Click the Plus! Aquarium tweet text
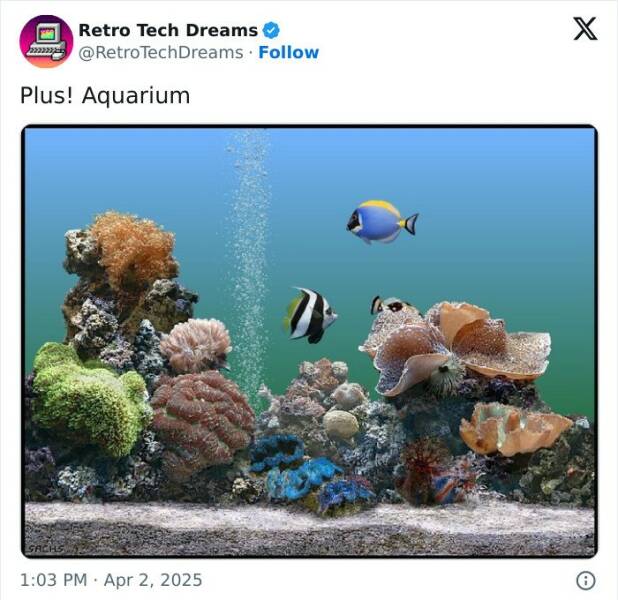Screen dimensions: 618x600 click(105, 96)
